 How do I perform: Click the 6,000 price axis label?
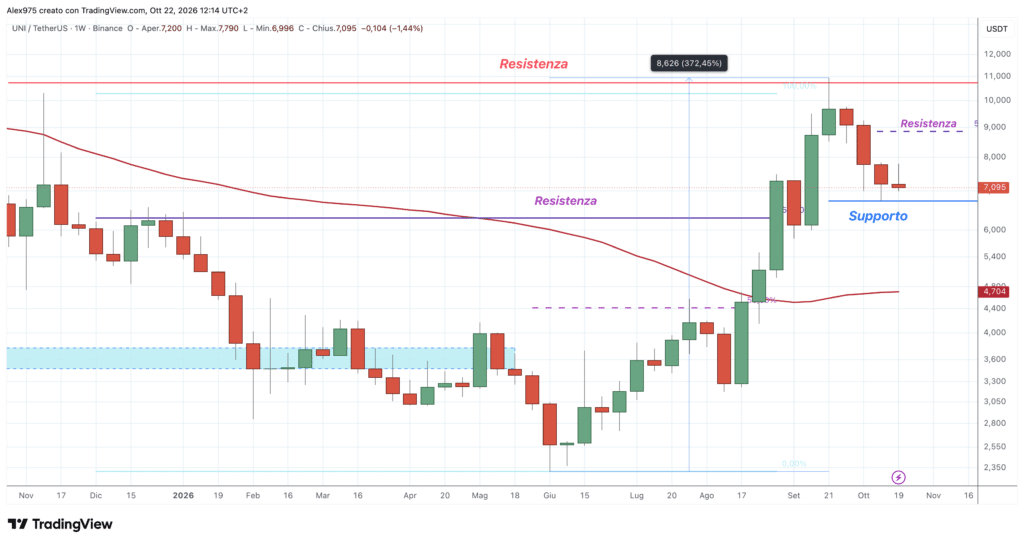pos(995,230)
